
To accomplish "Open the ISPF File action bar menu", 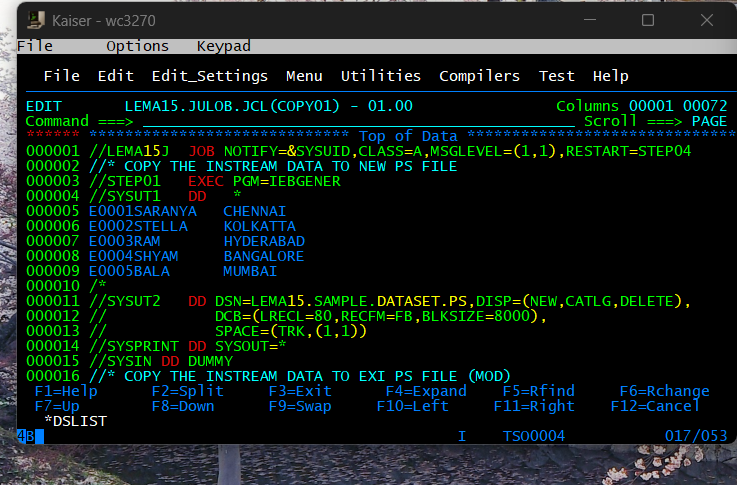I will point(62,76).
